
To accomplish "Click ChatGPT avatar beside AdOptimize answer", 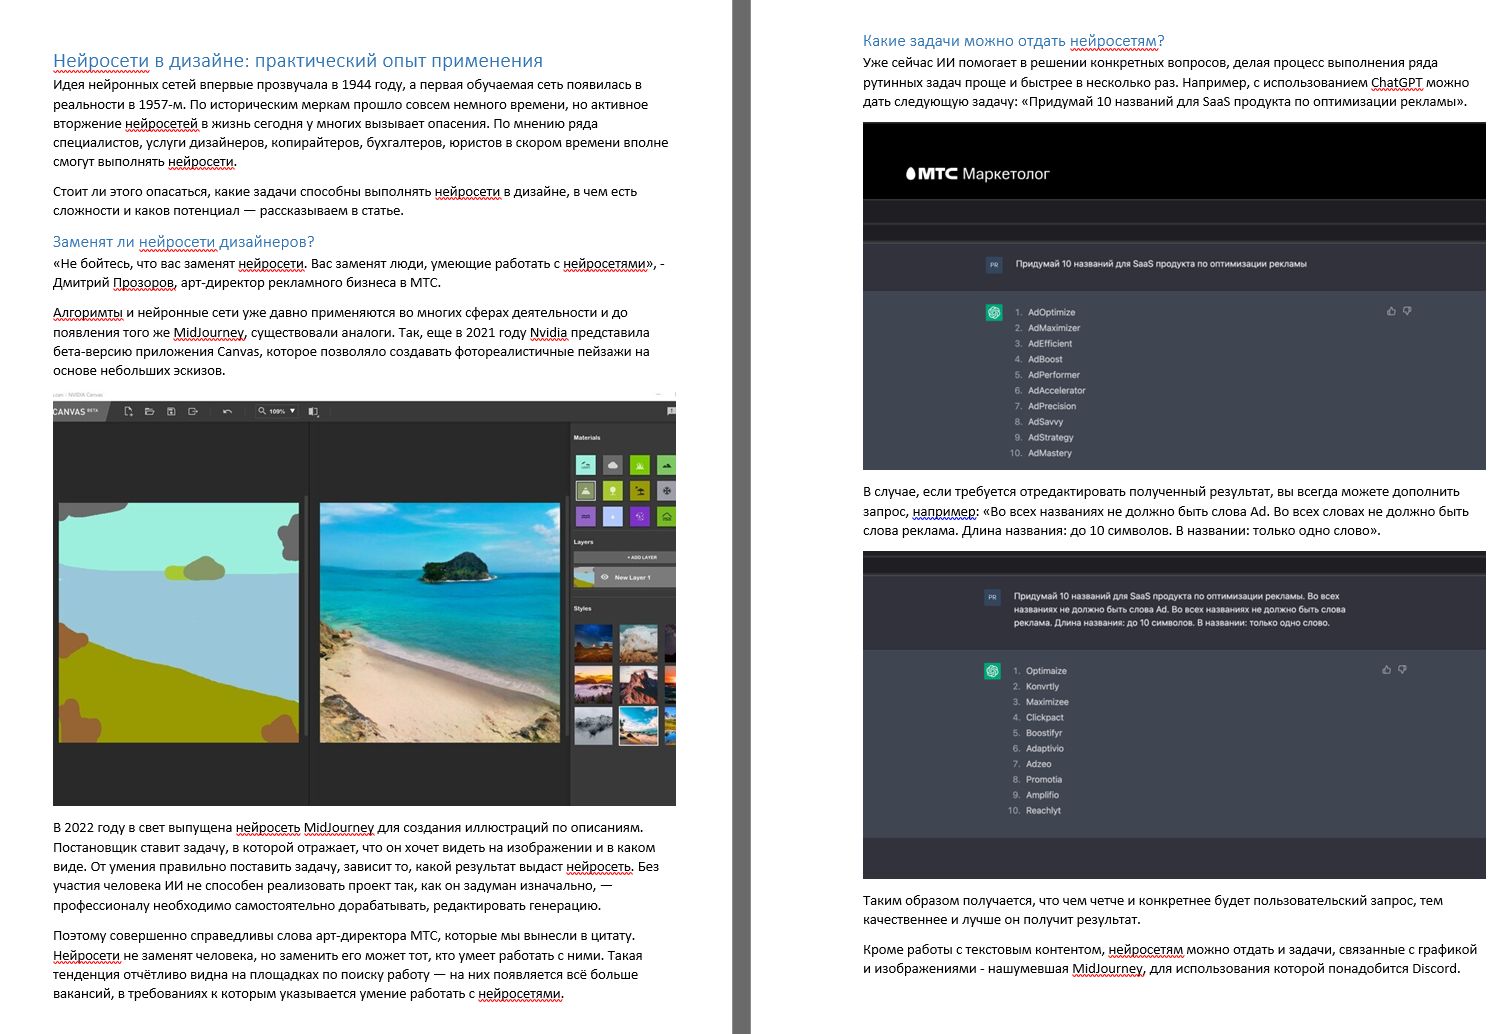I will tap(993, 312).
